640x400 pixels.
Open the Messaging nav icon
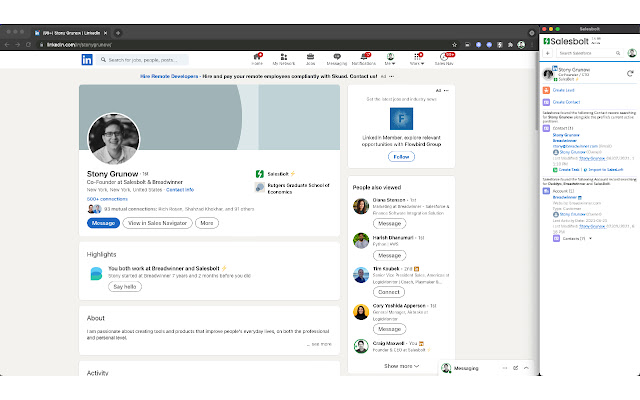coord(337,59)
